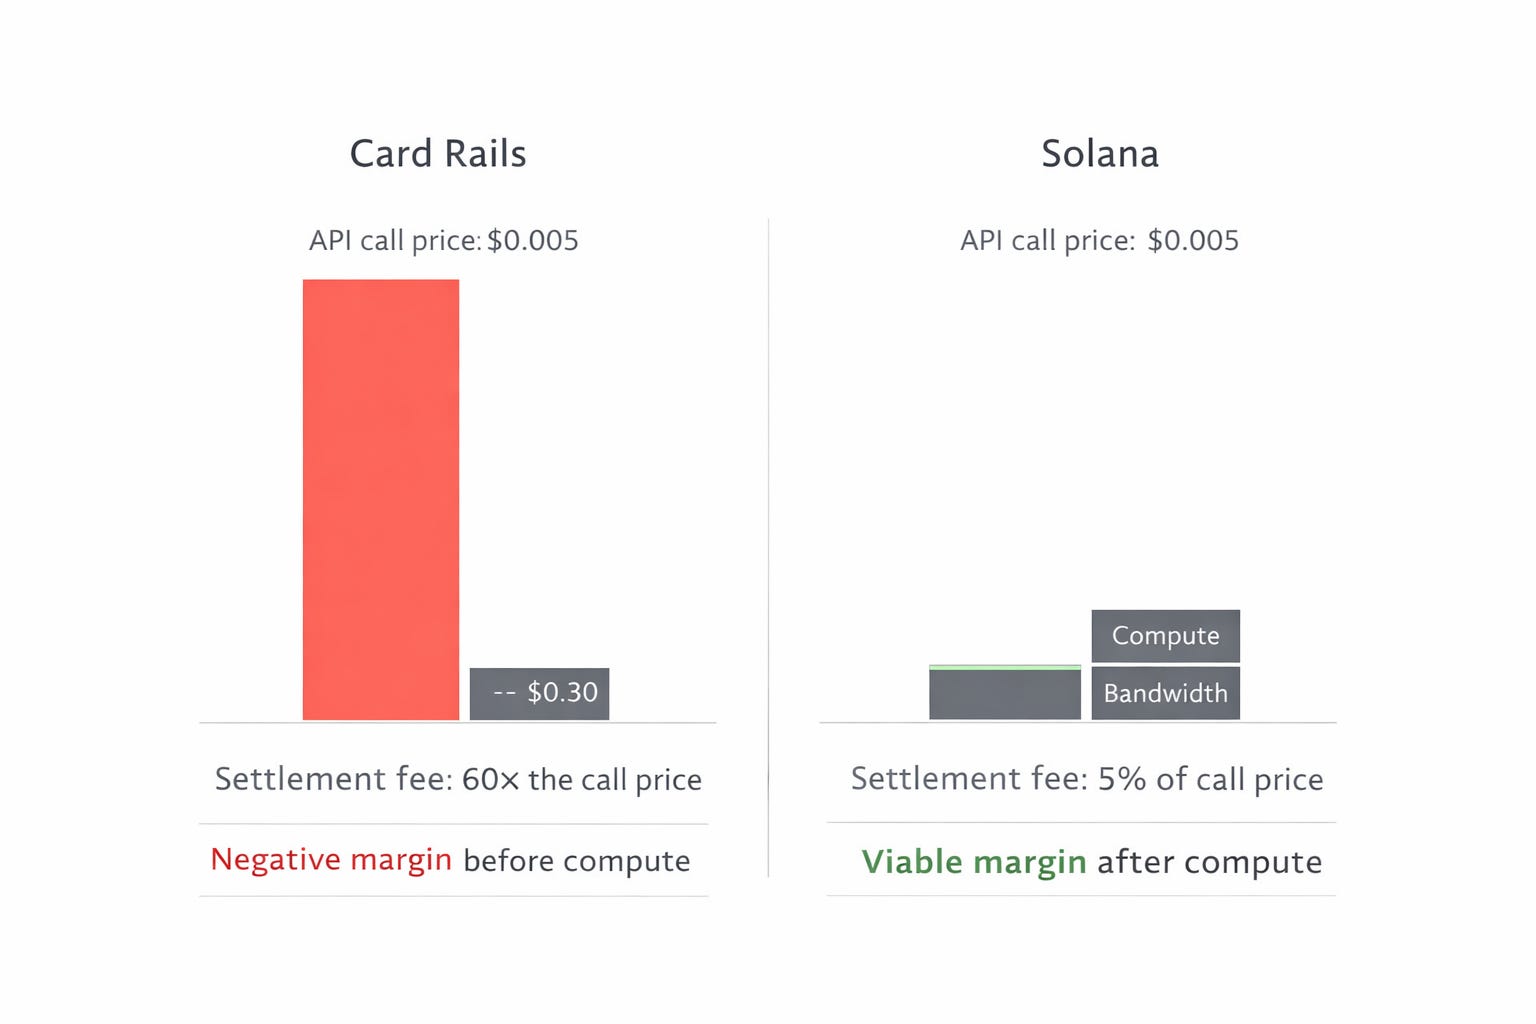Click the short gray Solana bar

[1005, 694]
